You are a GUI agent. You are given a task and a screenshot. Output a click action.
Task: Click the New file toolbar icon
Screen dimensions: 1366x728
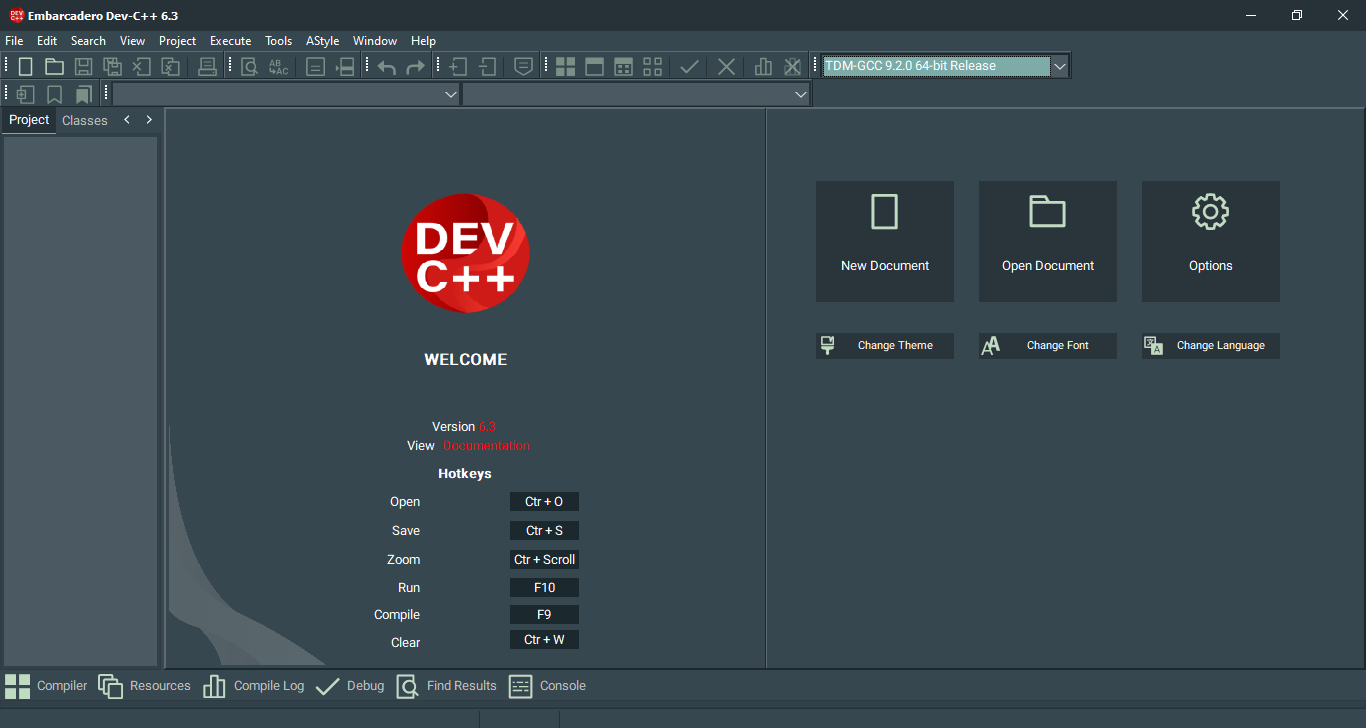point(26,67)
